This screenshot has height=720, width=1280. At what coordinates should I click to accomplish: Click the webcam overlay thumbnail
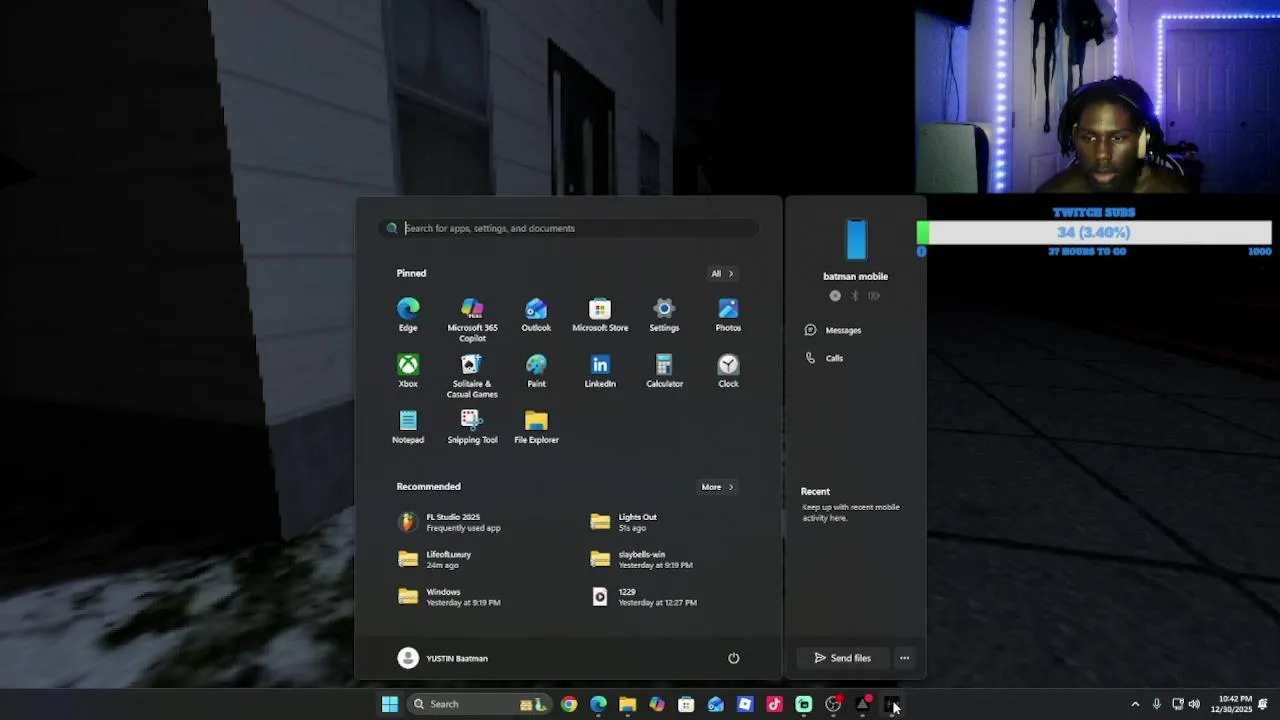tap(1097, 96)
